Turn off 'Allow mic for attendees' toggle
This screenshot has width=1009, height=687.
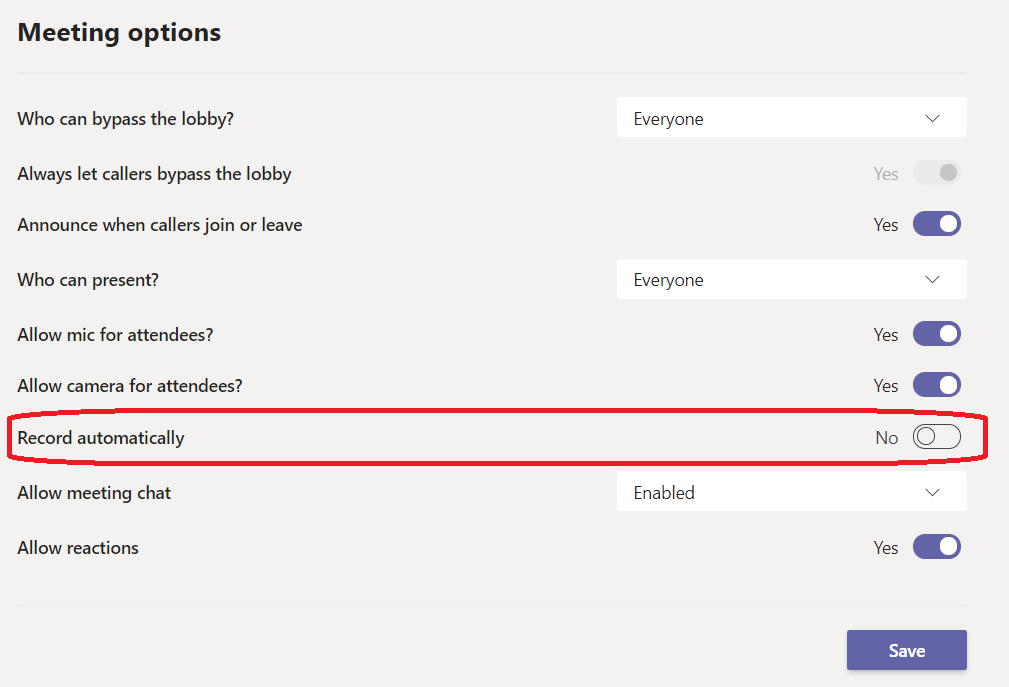pyautogui.click(x=937, y=334)
